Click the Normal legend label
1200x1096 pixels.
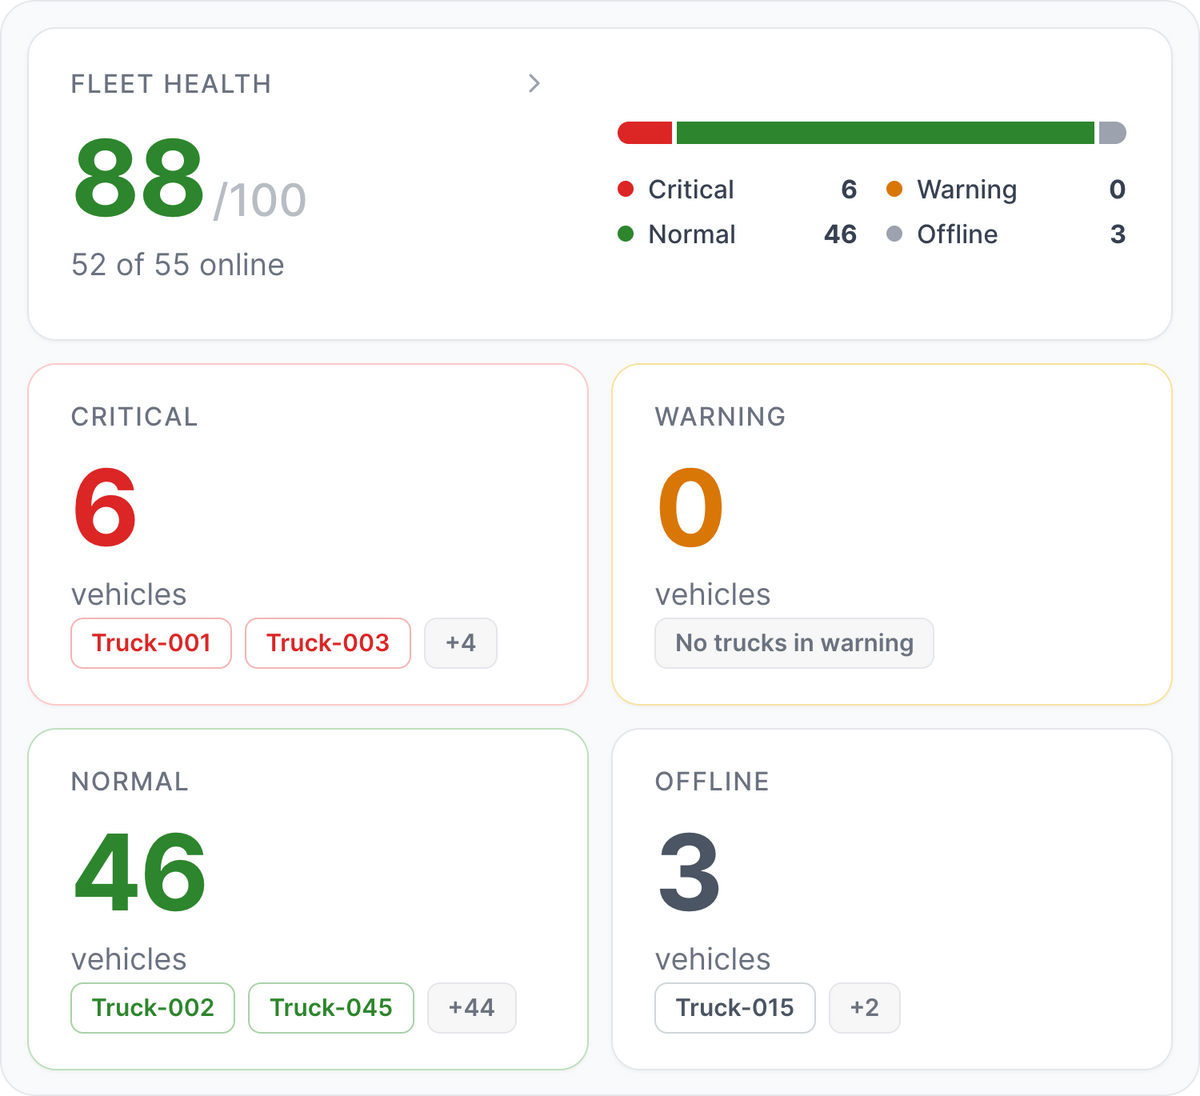pyautogui.click(x=692, y=234)
